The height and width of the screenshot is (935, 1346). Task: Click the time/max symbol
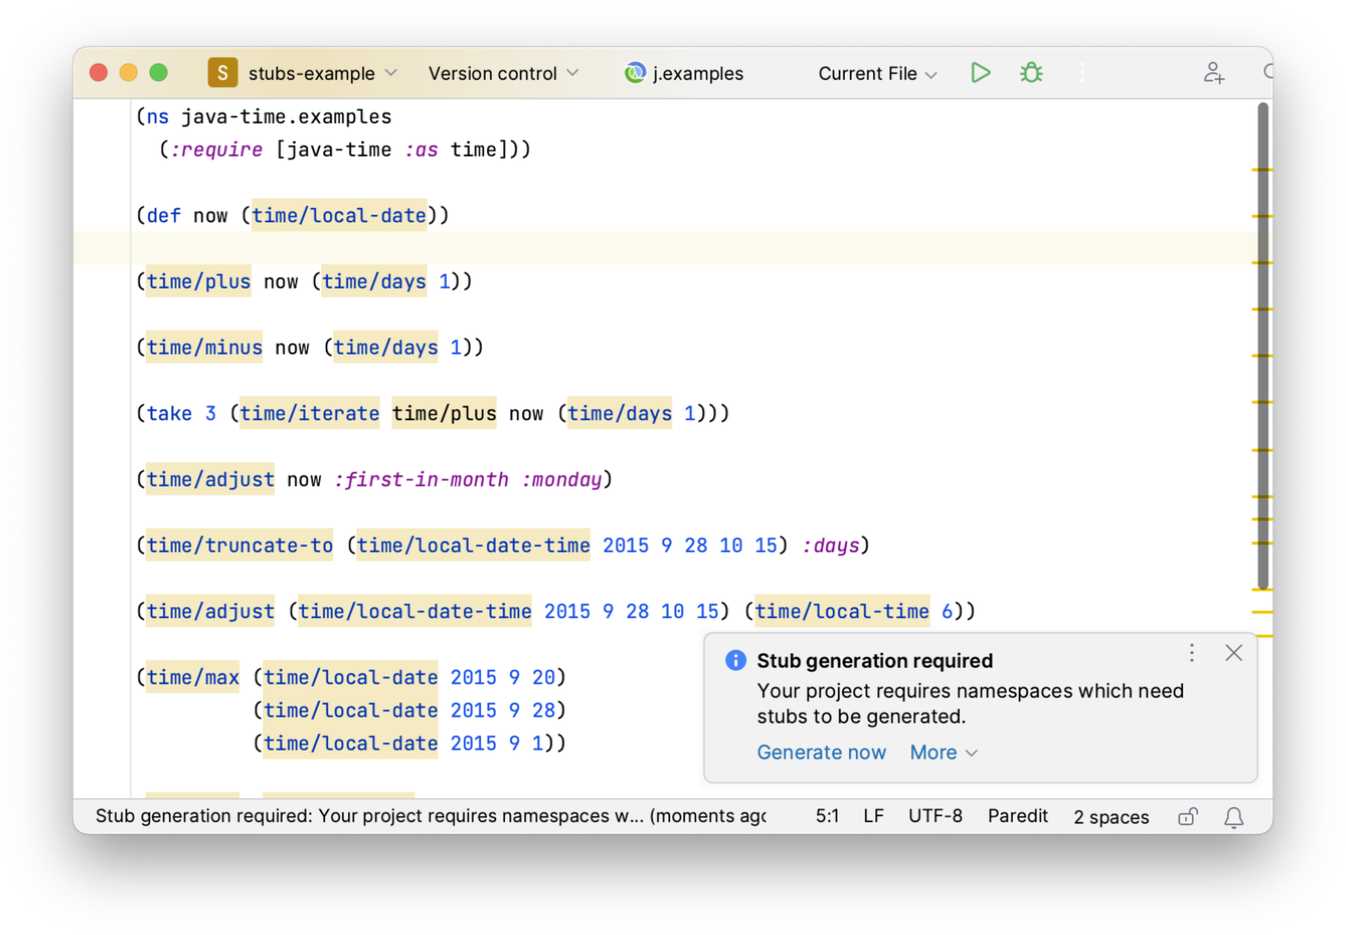tap(193, 677)
